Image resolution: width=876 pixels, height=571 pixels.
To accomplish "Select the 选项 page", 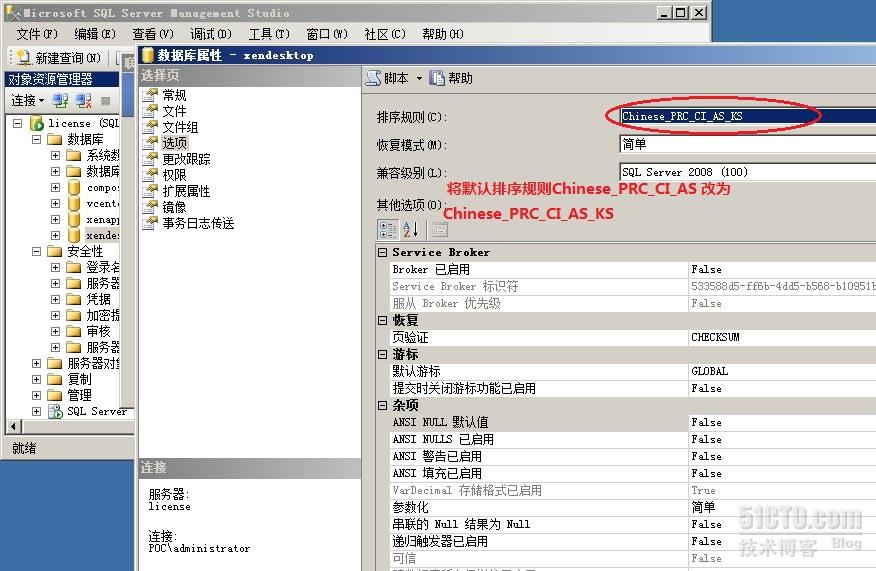I will [174, 143].
